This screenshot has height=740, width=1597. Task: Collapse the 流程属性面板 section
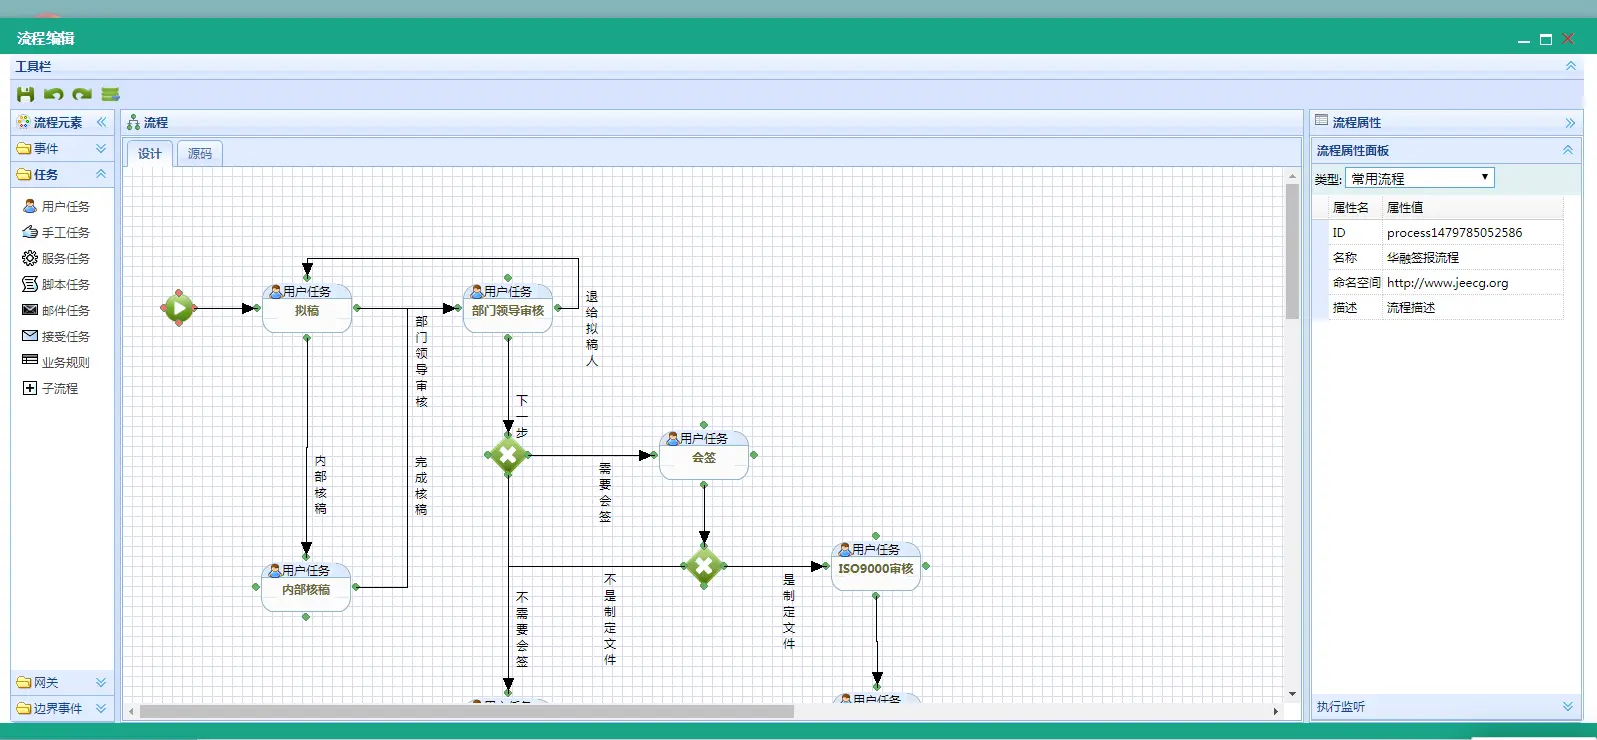(1568, 150)
